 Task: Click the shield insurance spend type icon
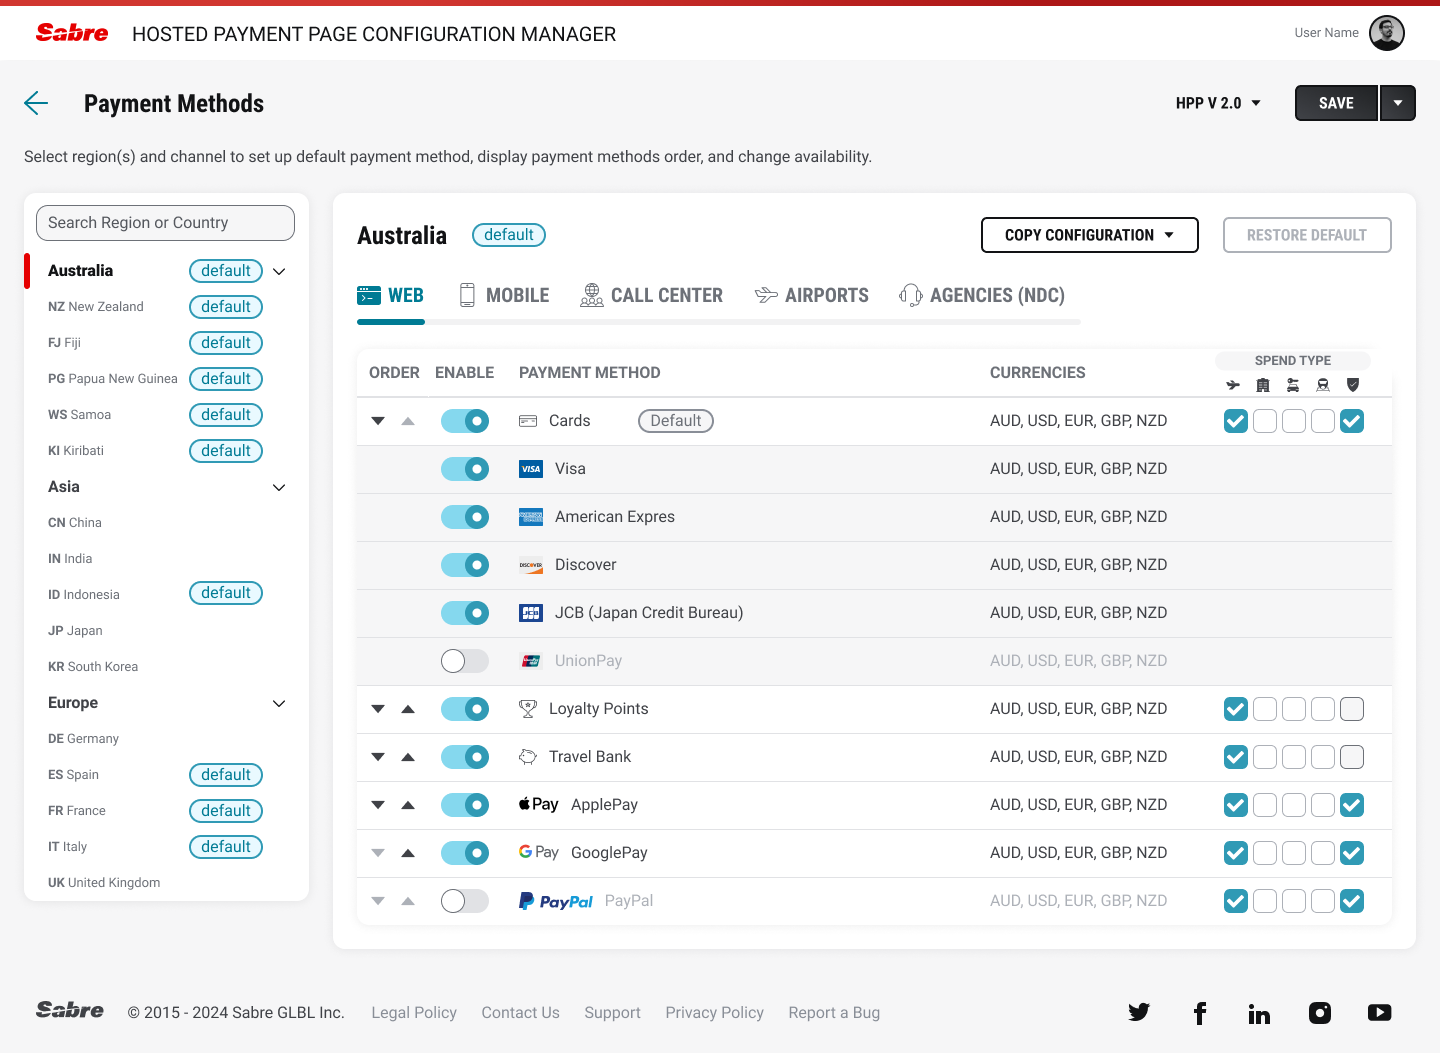1353,385
